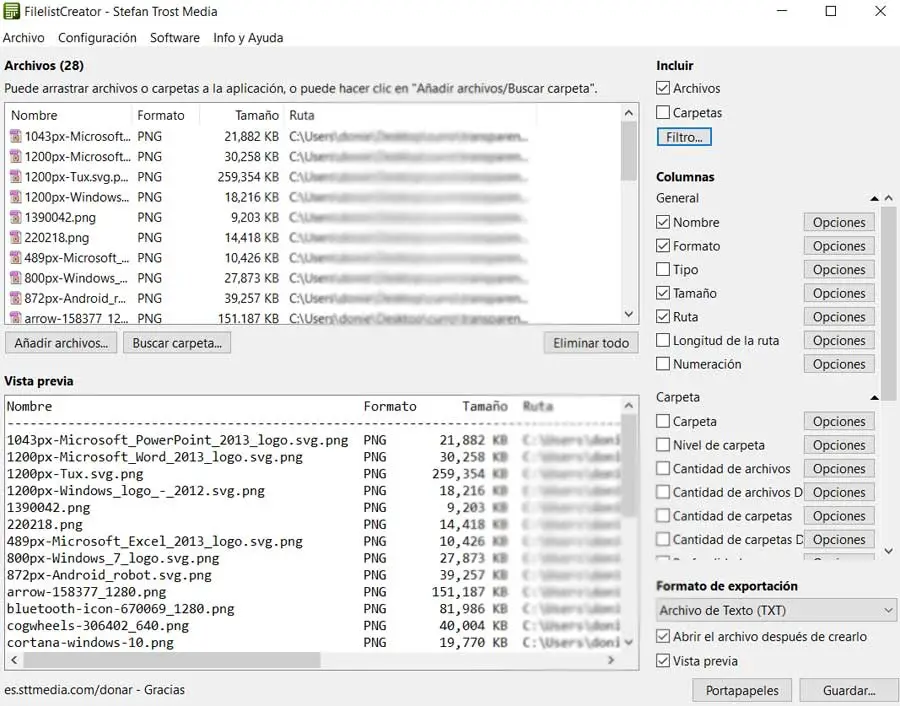This screenshot has width=900, height=706.
Task: Open the Configuración menu
Action: (97, 38)
